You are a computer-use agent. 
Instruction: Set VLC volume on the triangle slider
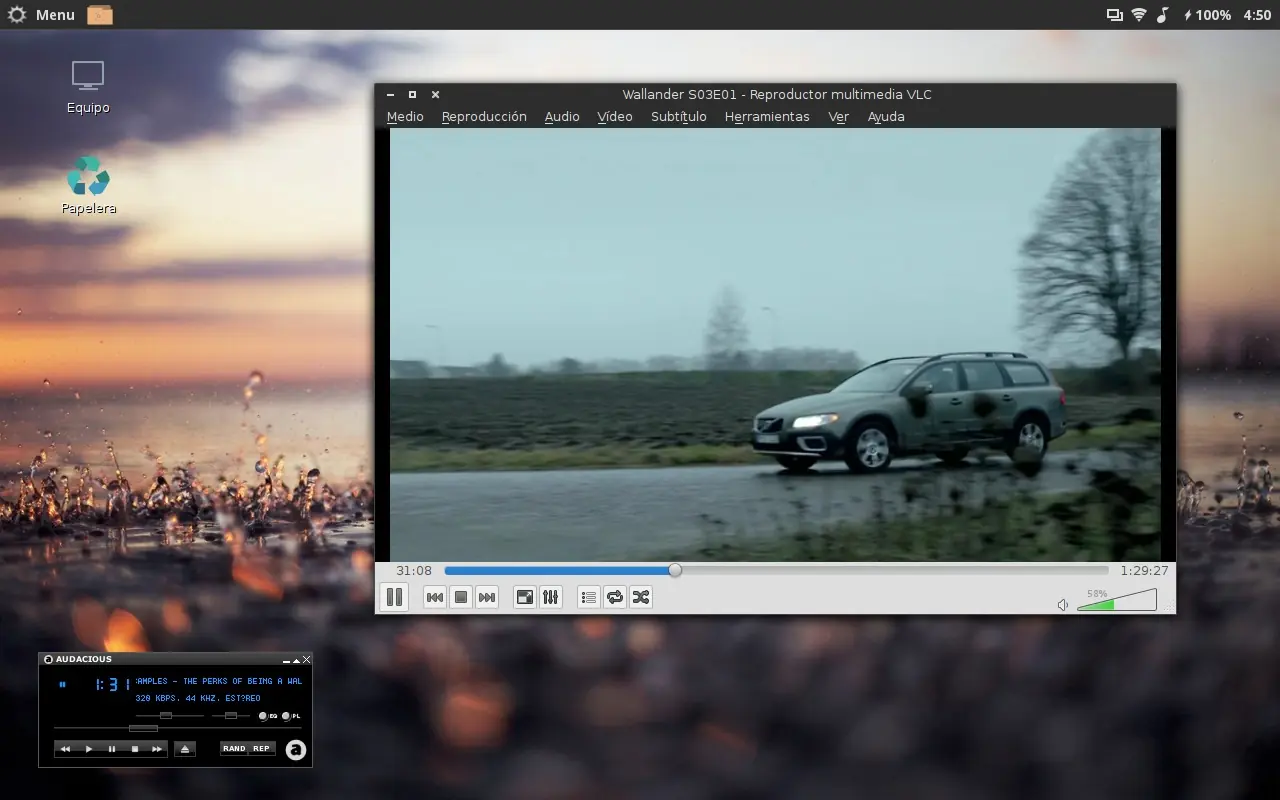point(1116,600)
